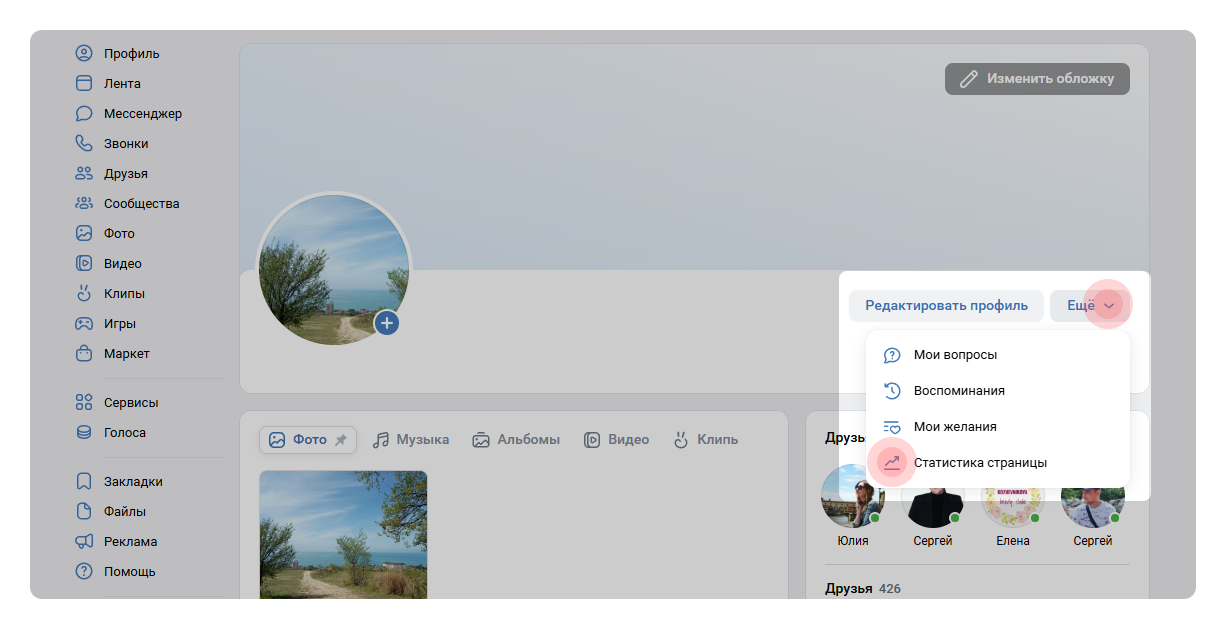
Task: Open the landscape photo thumbnail
Action: (343, 534)
